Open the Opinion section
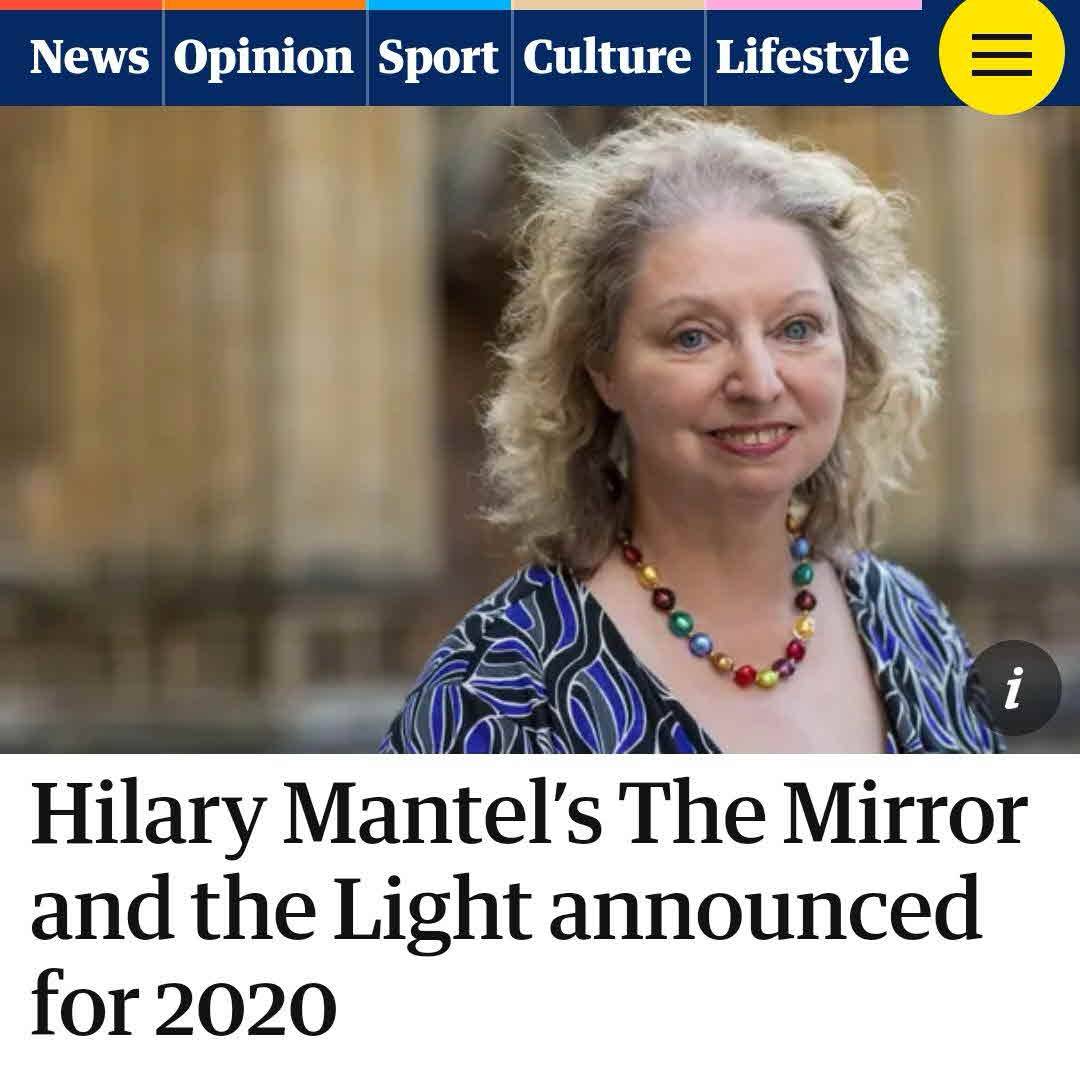 pos(263,58)
